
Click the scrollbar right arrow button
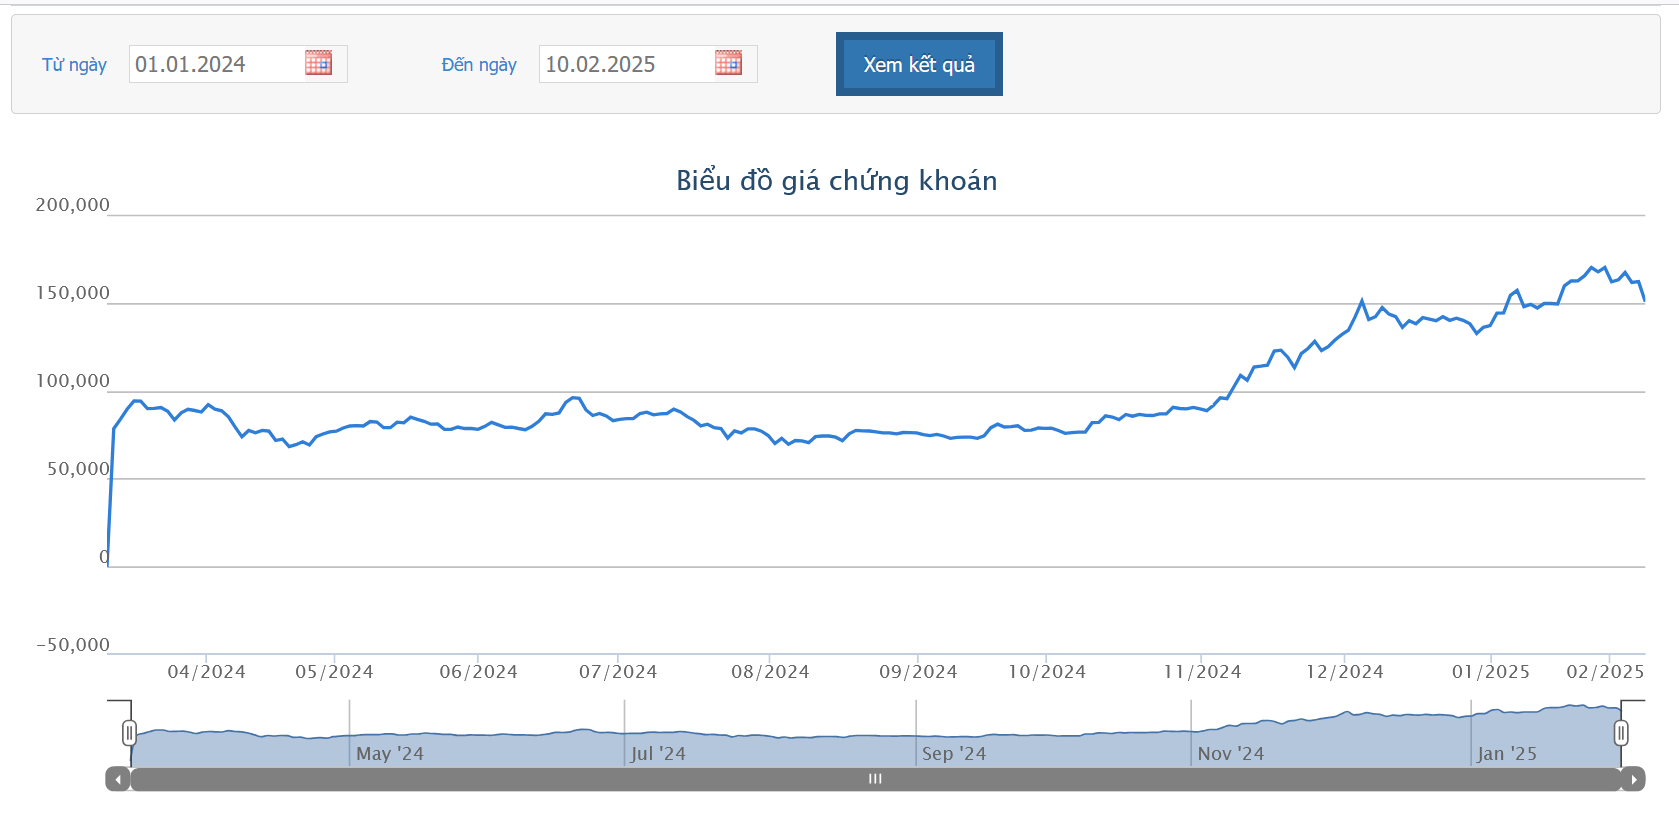pos(1634,779)
